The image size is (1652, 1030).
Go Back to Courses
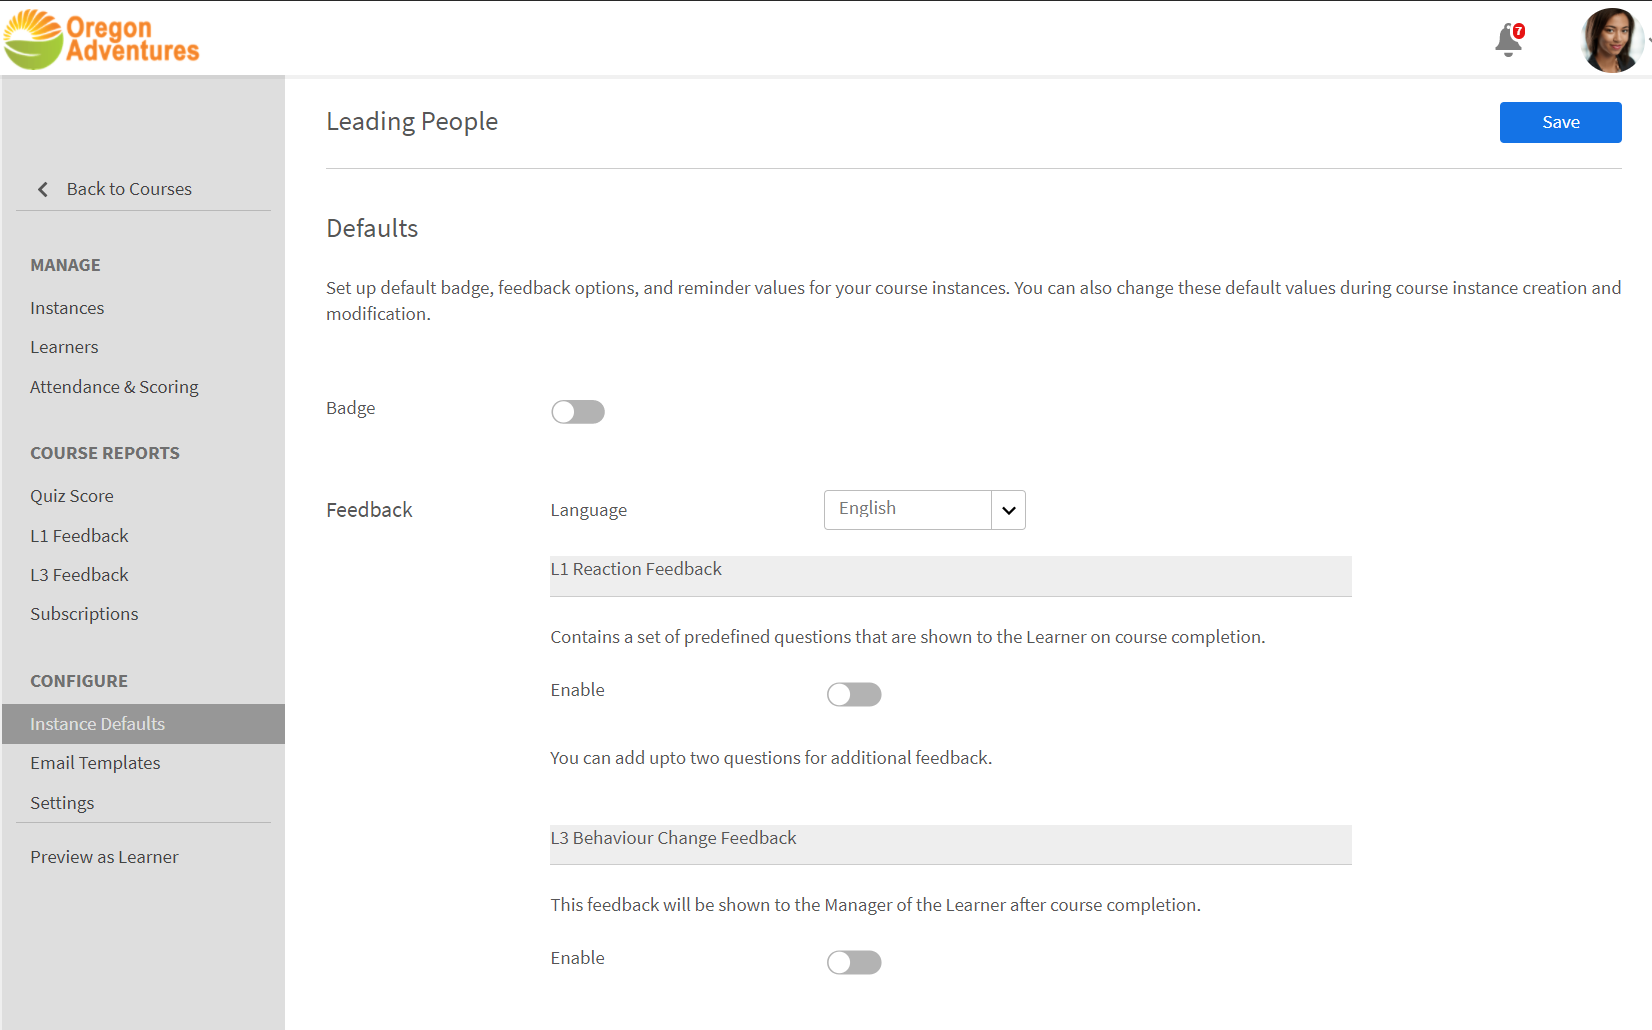pyautogui.click(x=129, y=189)
